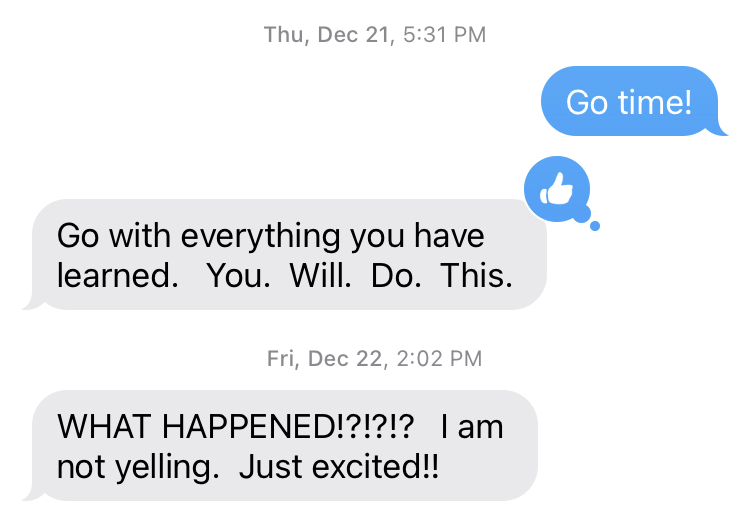Click the "5:31 PM" time text
This screenshot has width=750, height=520.
pyautogui.click(x=444, y=35)
